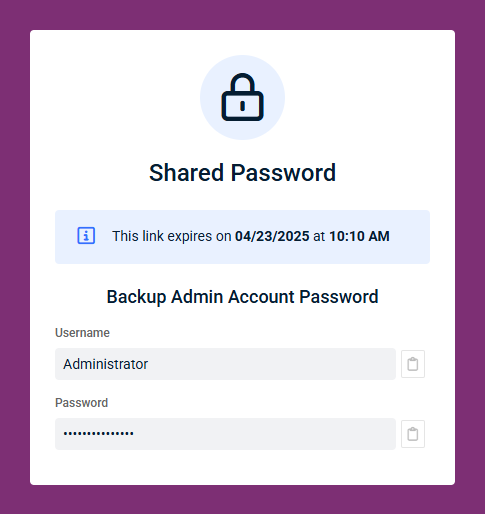This screenshot has height=514, width=485.
Task: Select the Backup Admin Account Password title
Action: 242,297
